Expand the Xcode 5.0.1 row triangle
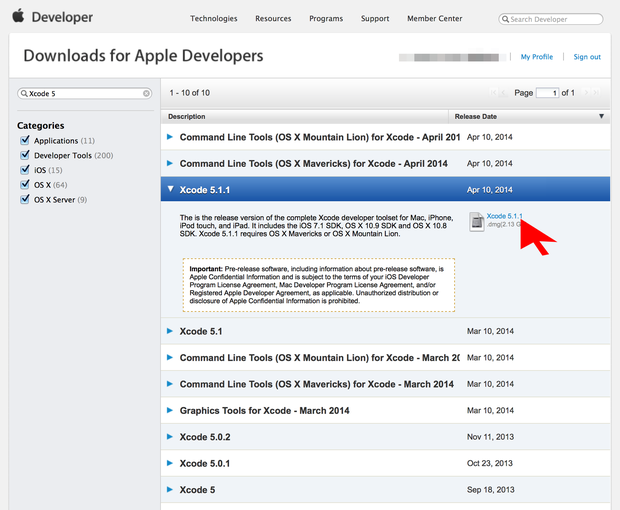 pyautogui.click(x=170, y=463)
